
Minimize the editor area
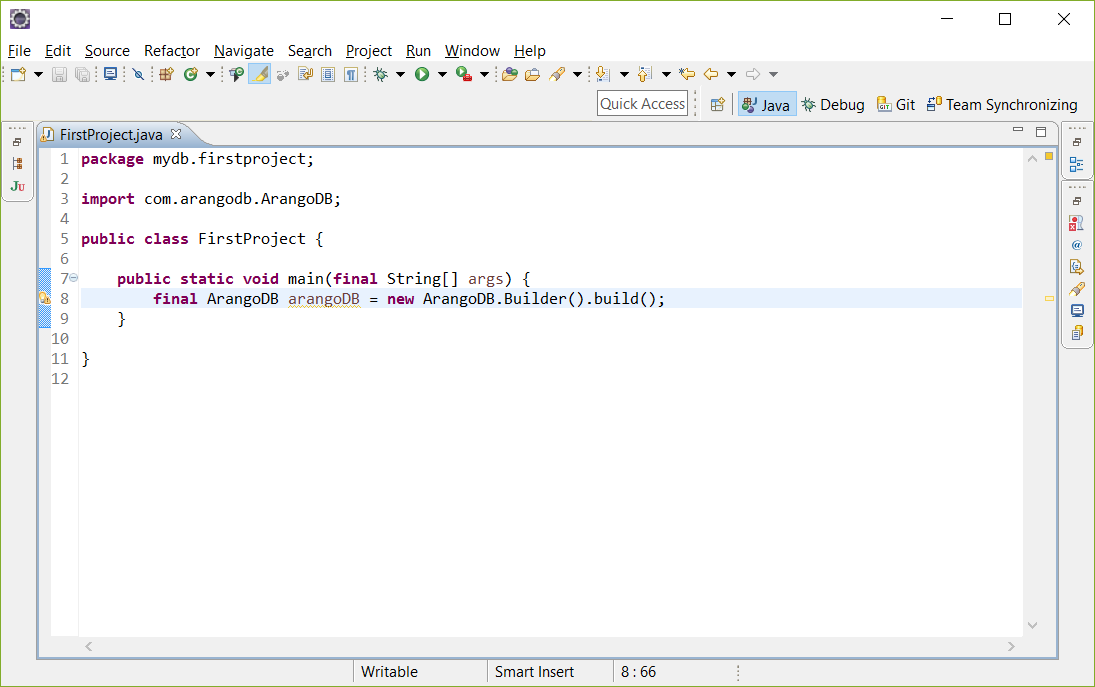click(1017, 130)
